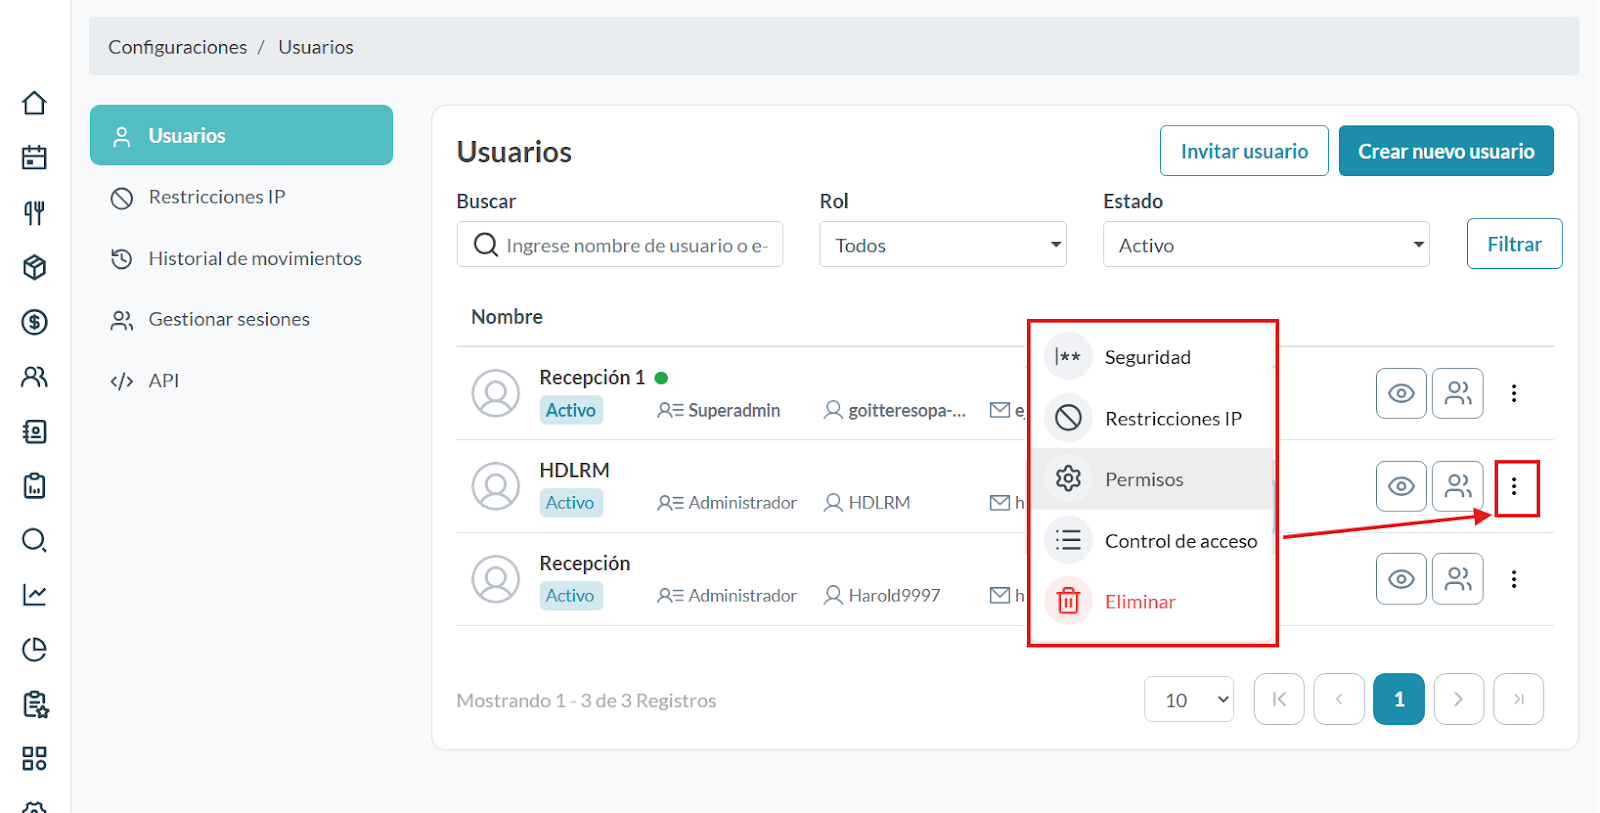Select Permisos from the context menu

tap(1144, 480)
